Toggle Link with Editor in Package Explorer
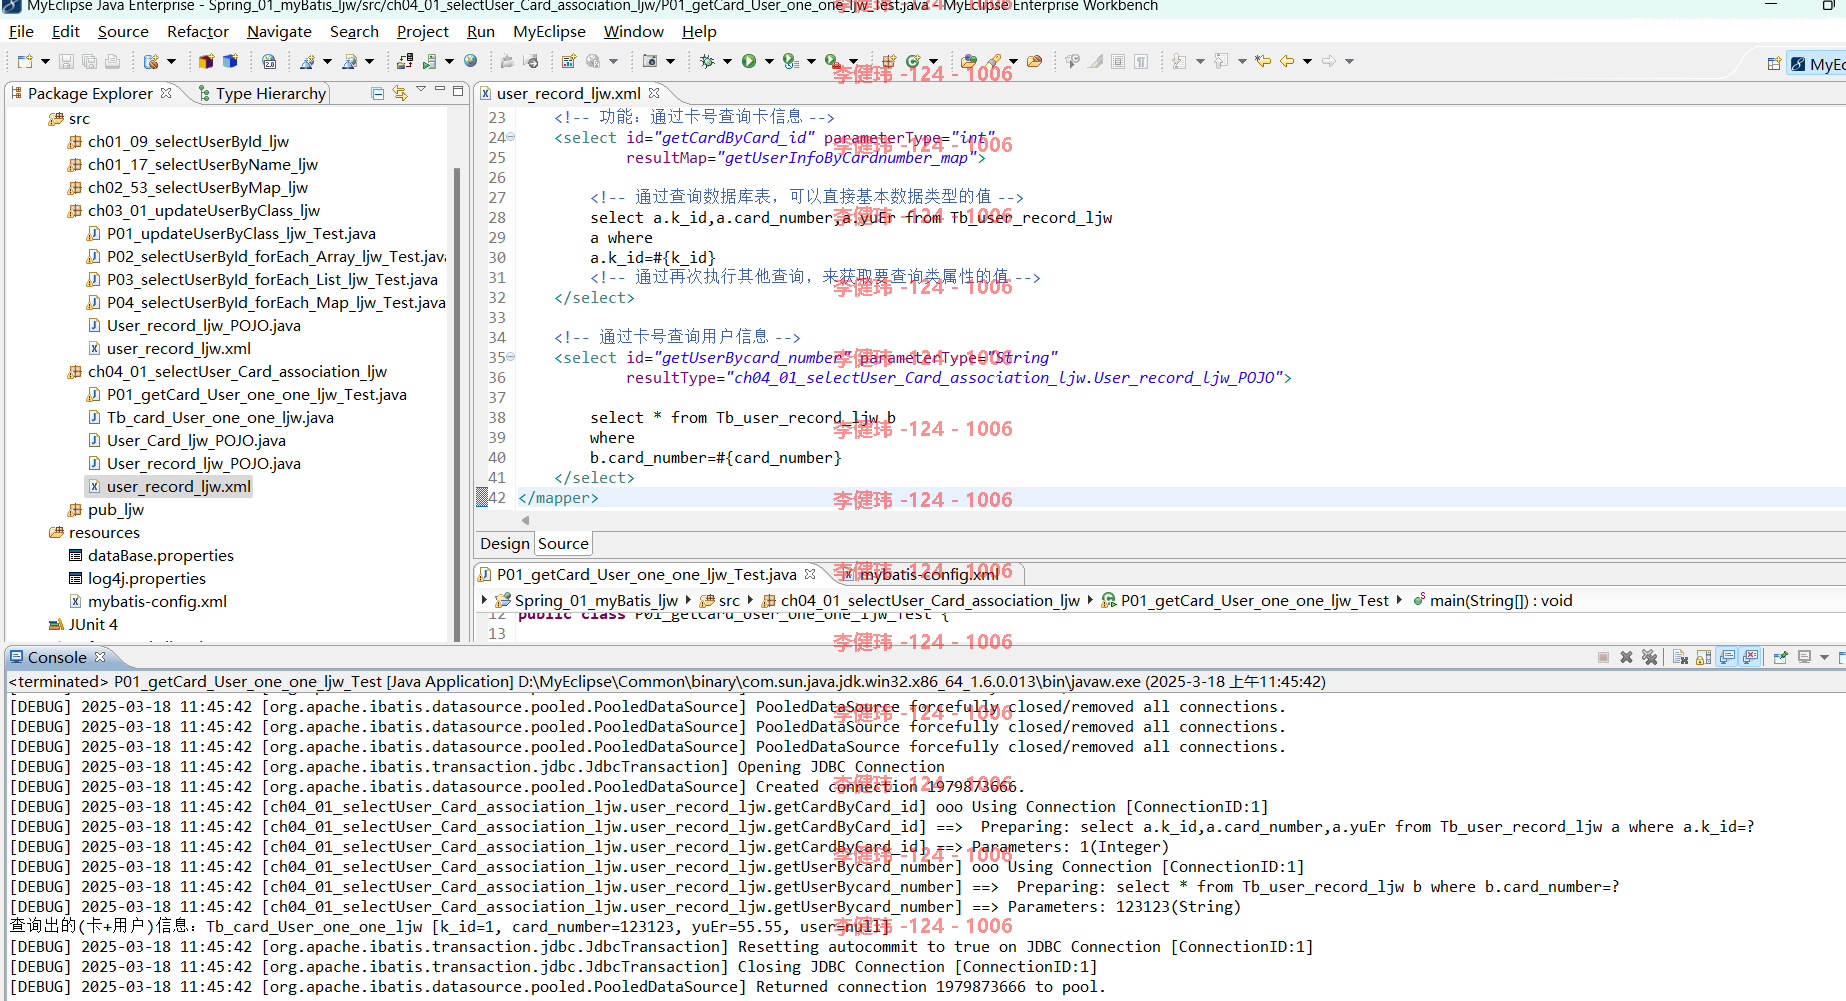This screenshot has height=1001, width=1846. [x=400, y=93]
